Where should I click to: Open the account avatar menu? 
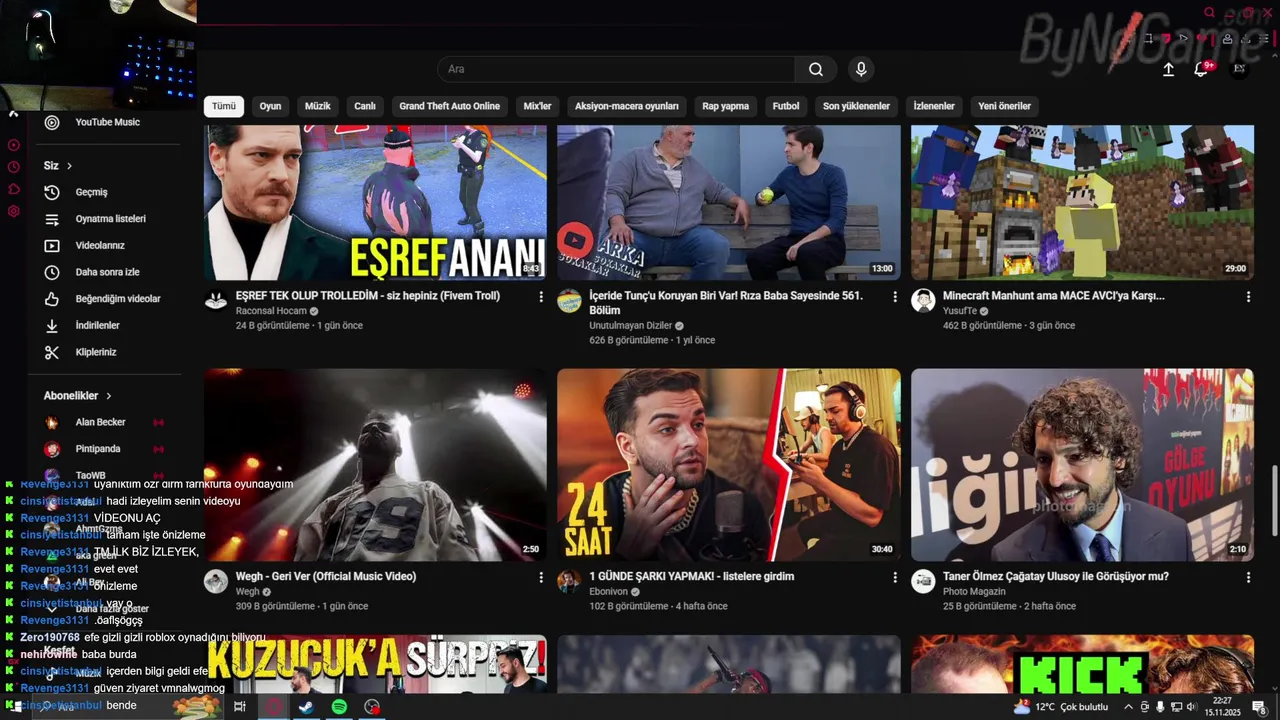pyautogui.click(x=1239, y=69)
